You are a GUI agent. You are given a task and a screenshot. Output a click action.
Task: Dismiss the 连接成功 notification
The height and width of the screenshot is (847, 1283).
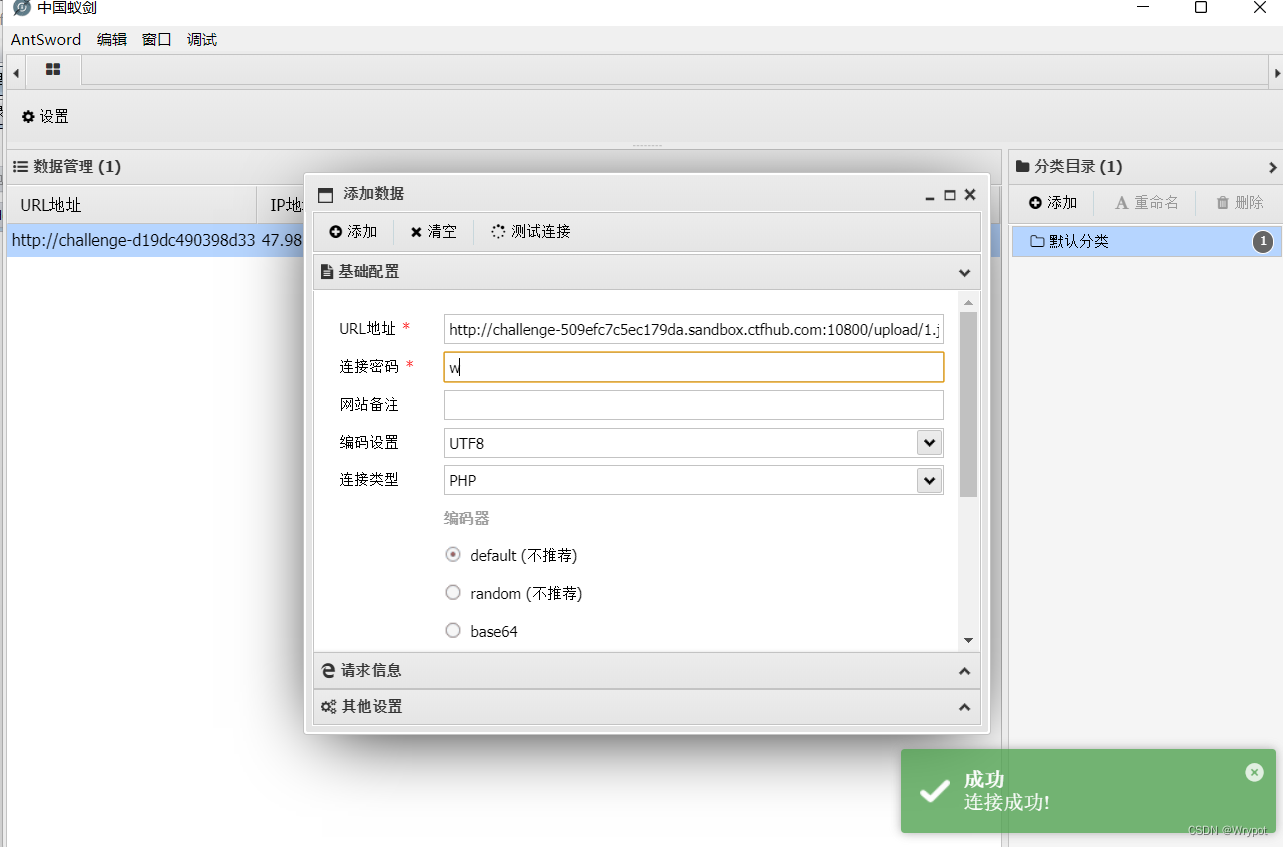tap(1255, 772)
